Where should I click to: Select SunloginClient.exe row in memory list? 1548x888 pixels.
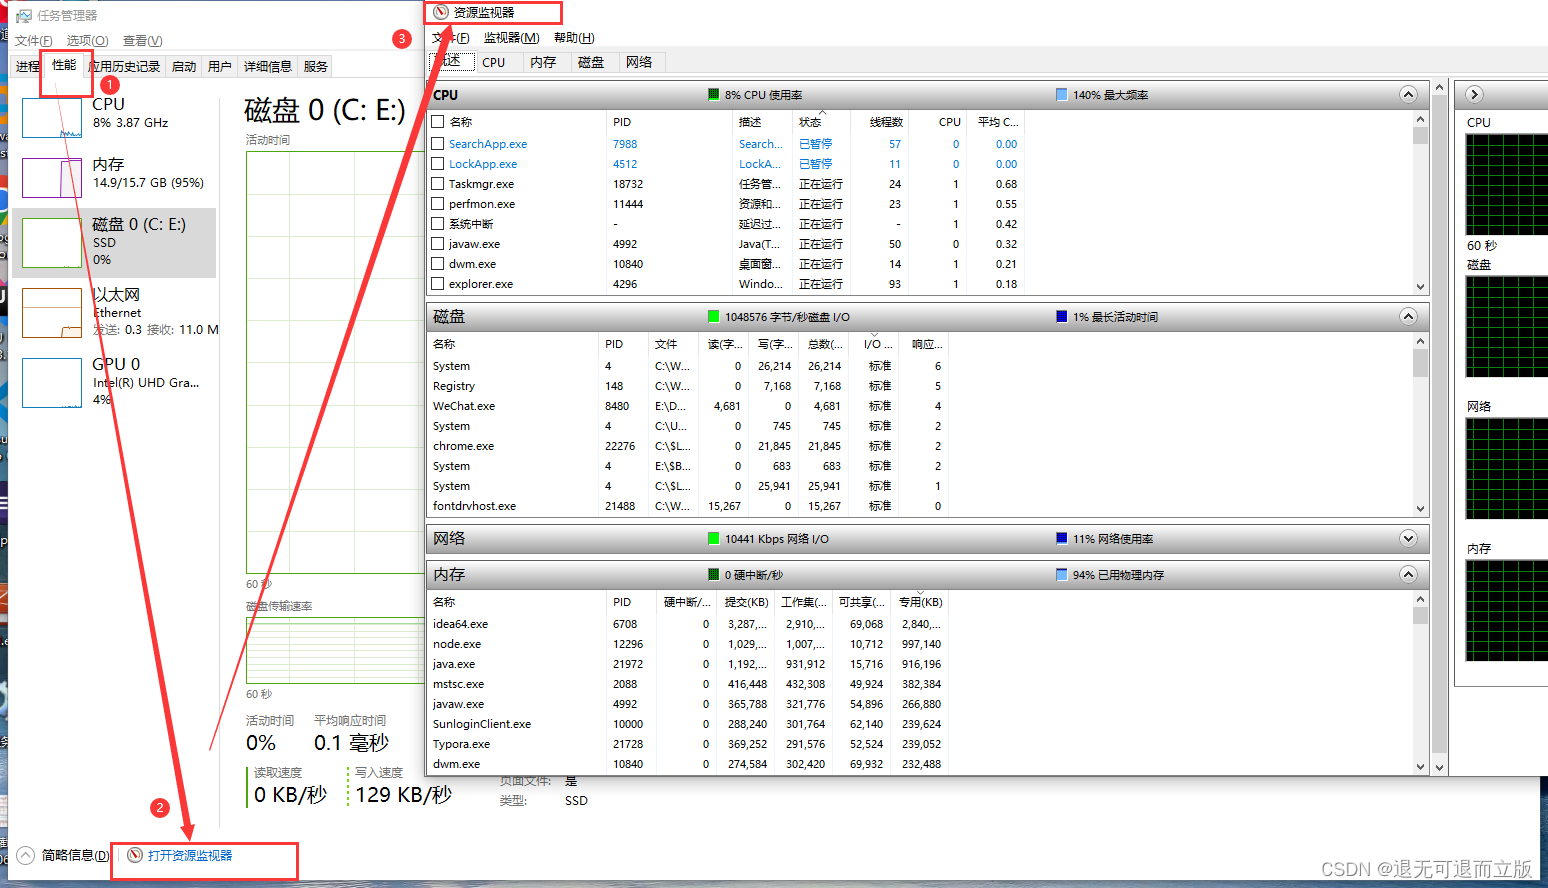(x=688, y=724)
